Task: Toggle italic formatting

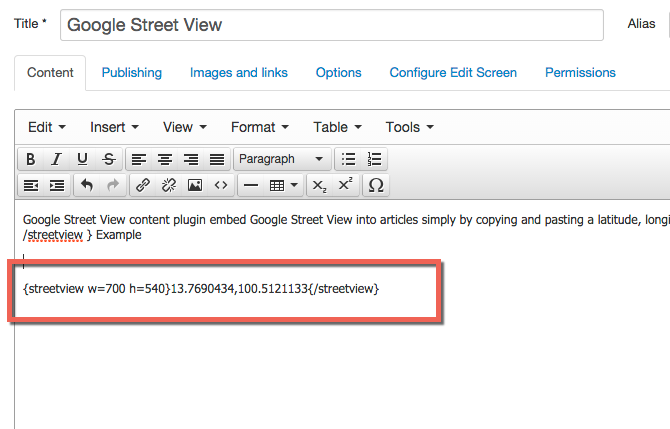Action: (56, 159)
